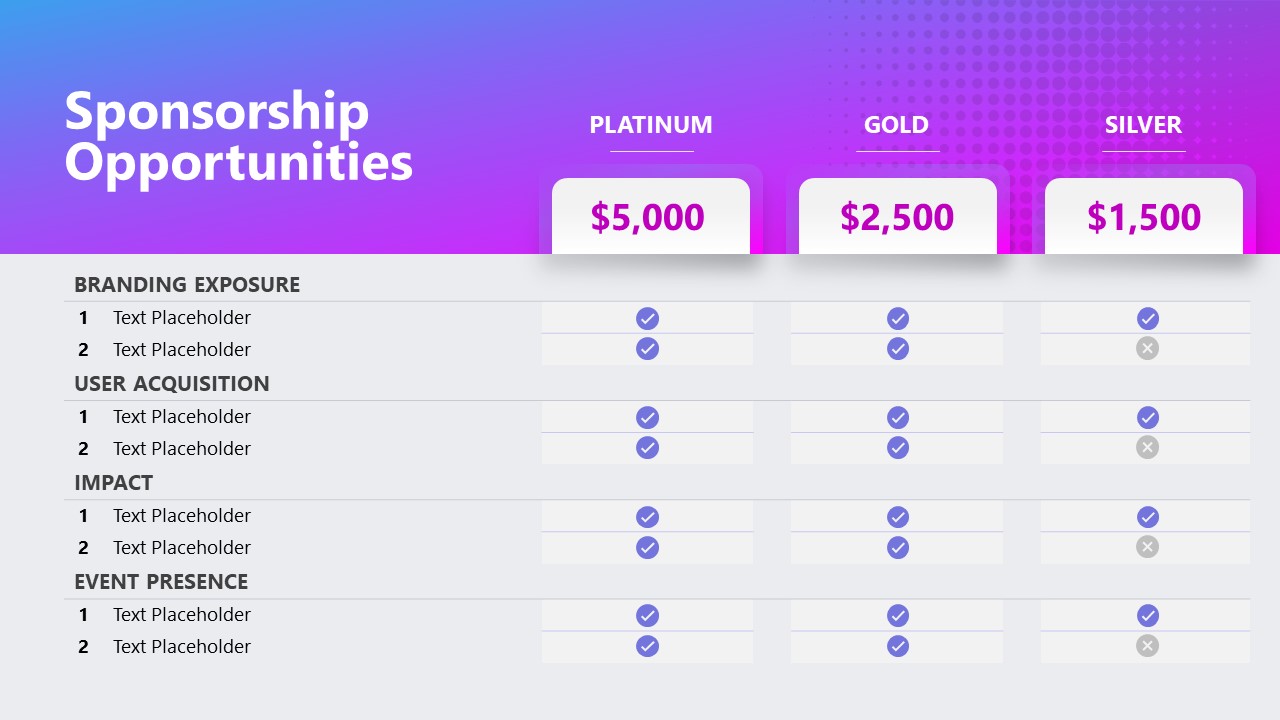
Task: Click first Text Placeholder under User Acquisition
Action: (182, 417)
